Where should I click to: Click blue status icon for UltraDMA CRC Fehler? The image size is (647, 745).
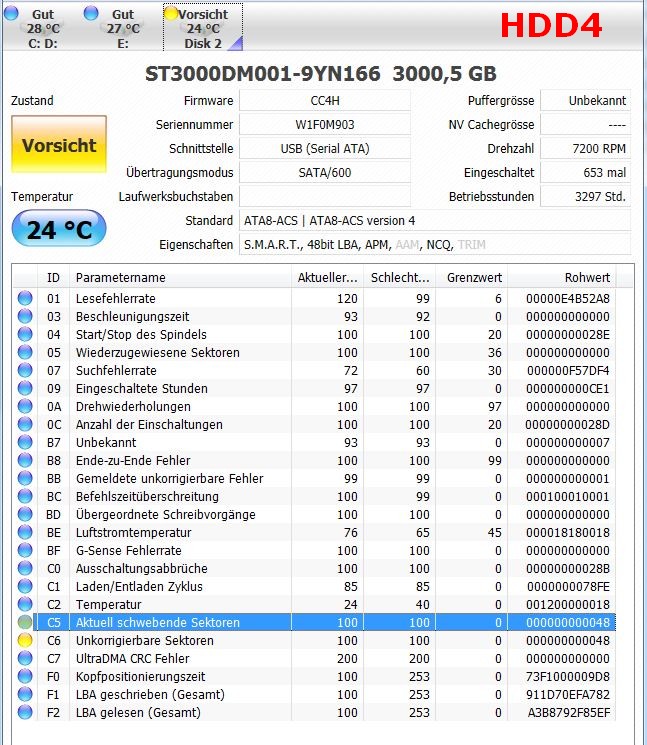(x=25, y=658)
